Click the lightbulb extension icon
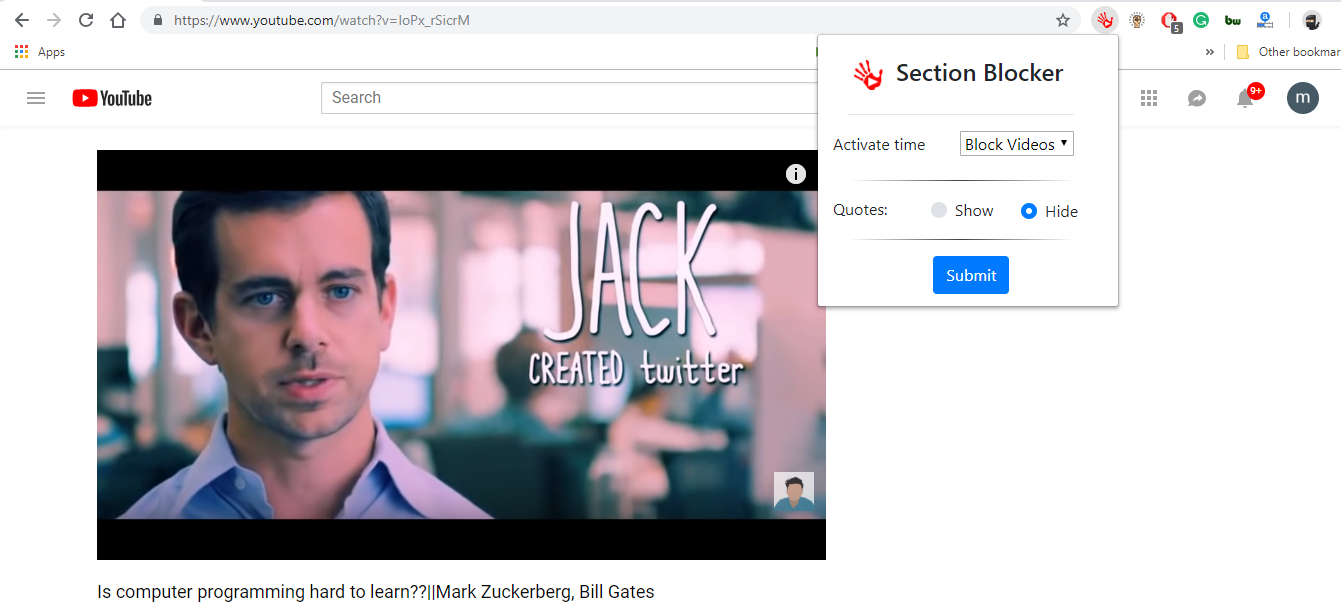 pos(1136,19)
